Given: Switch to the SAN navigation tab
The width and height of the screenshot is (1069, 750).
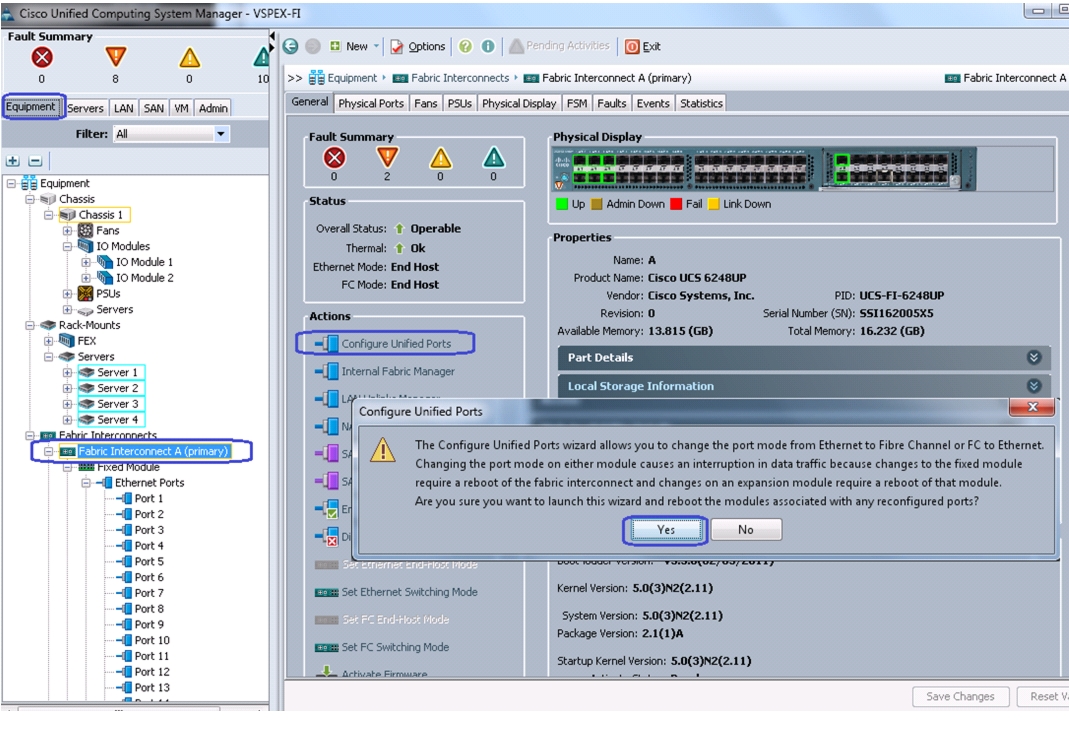Looking at the screenshot, I should click(x=153, y=108).
